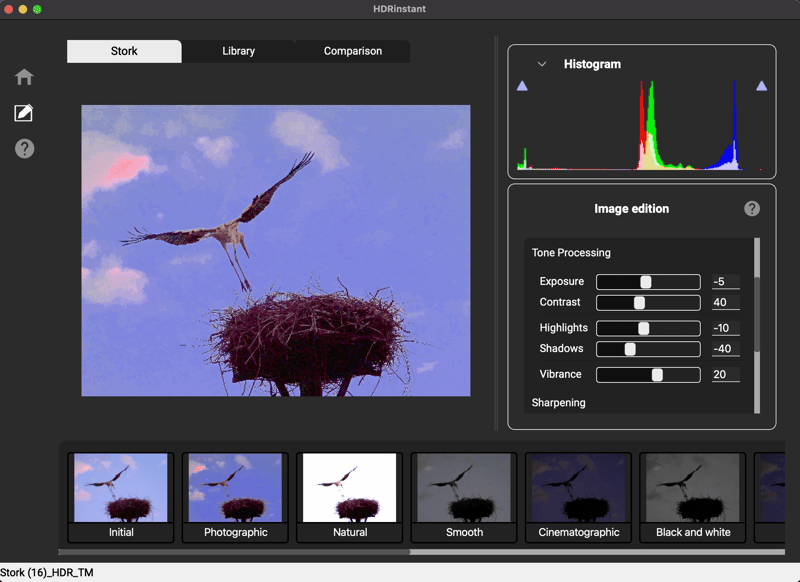
Task: Apply the Photographic preset thumbnail
Action: click(235, 489)
